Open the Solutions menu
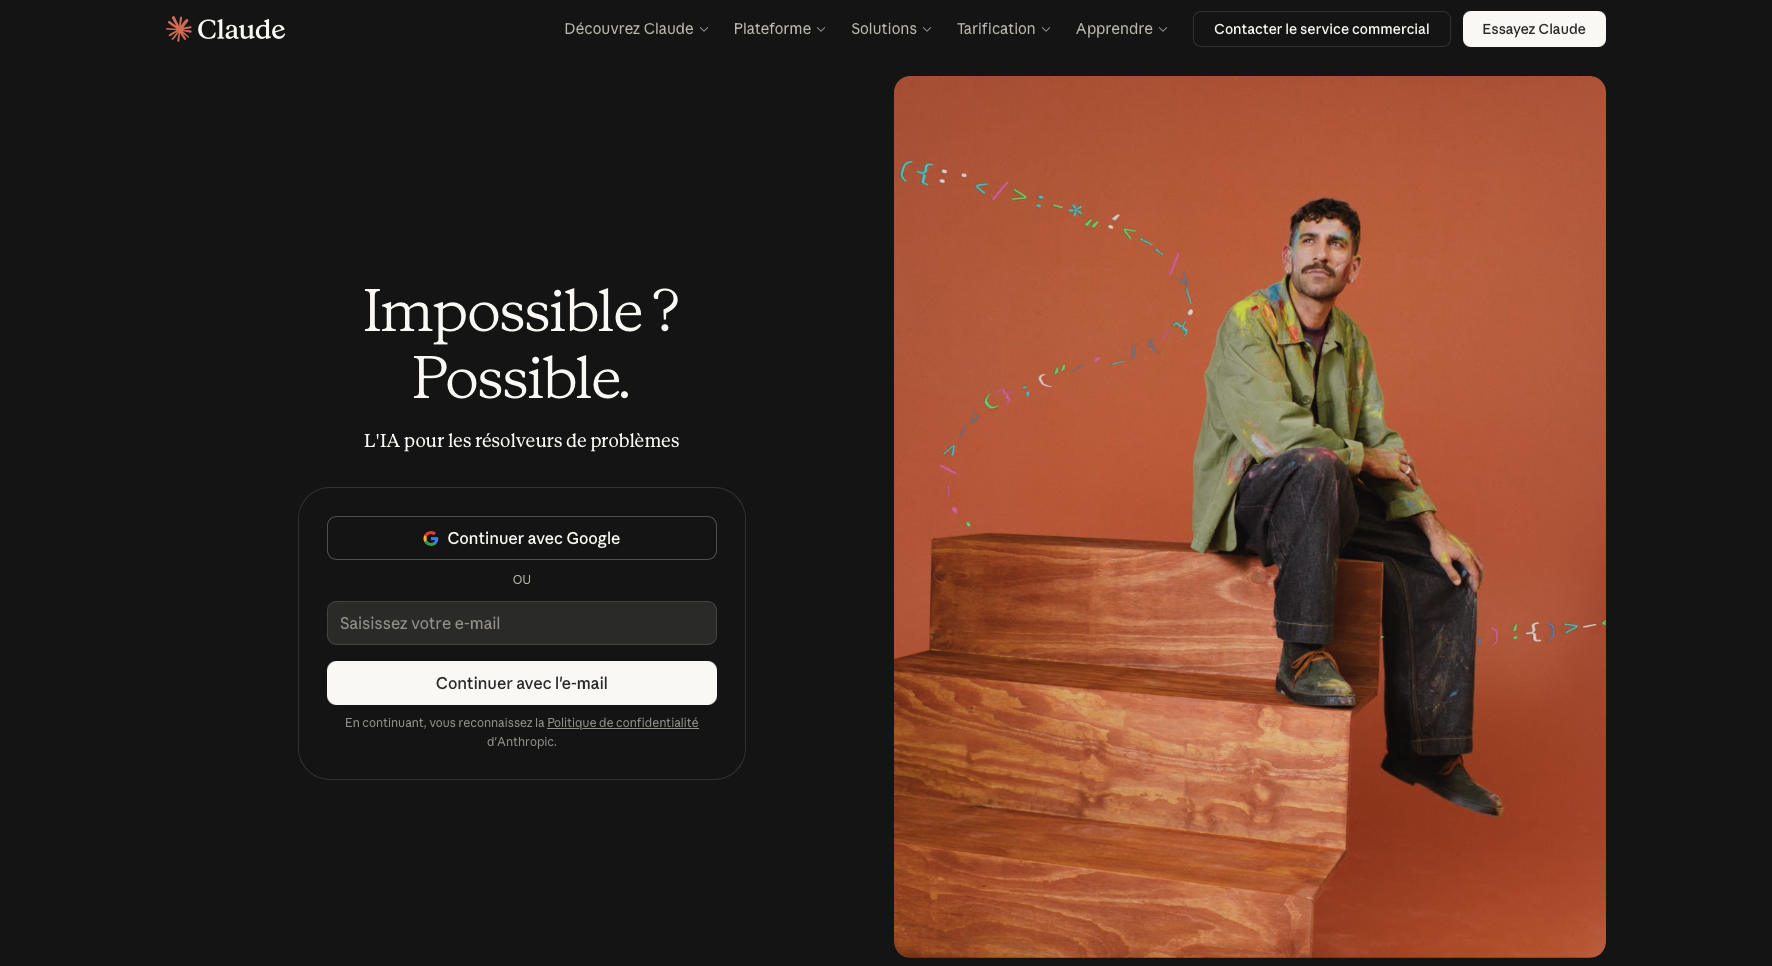 (x=891, y=29)
